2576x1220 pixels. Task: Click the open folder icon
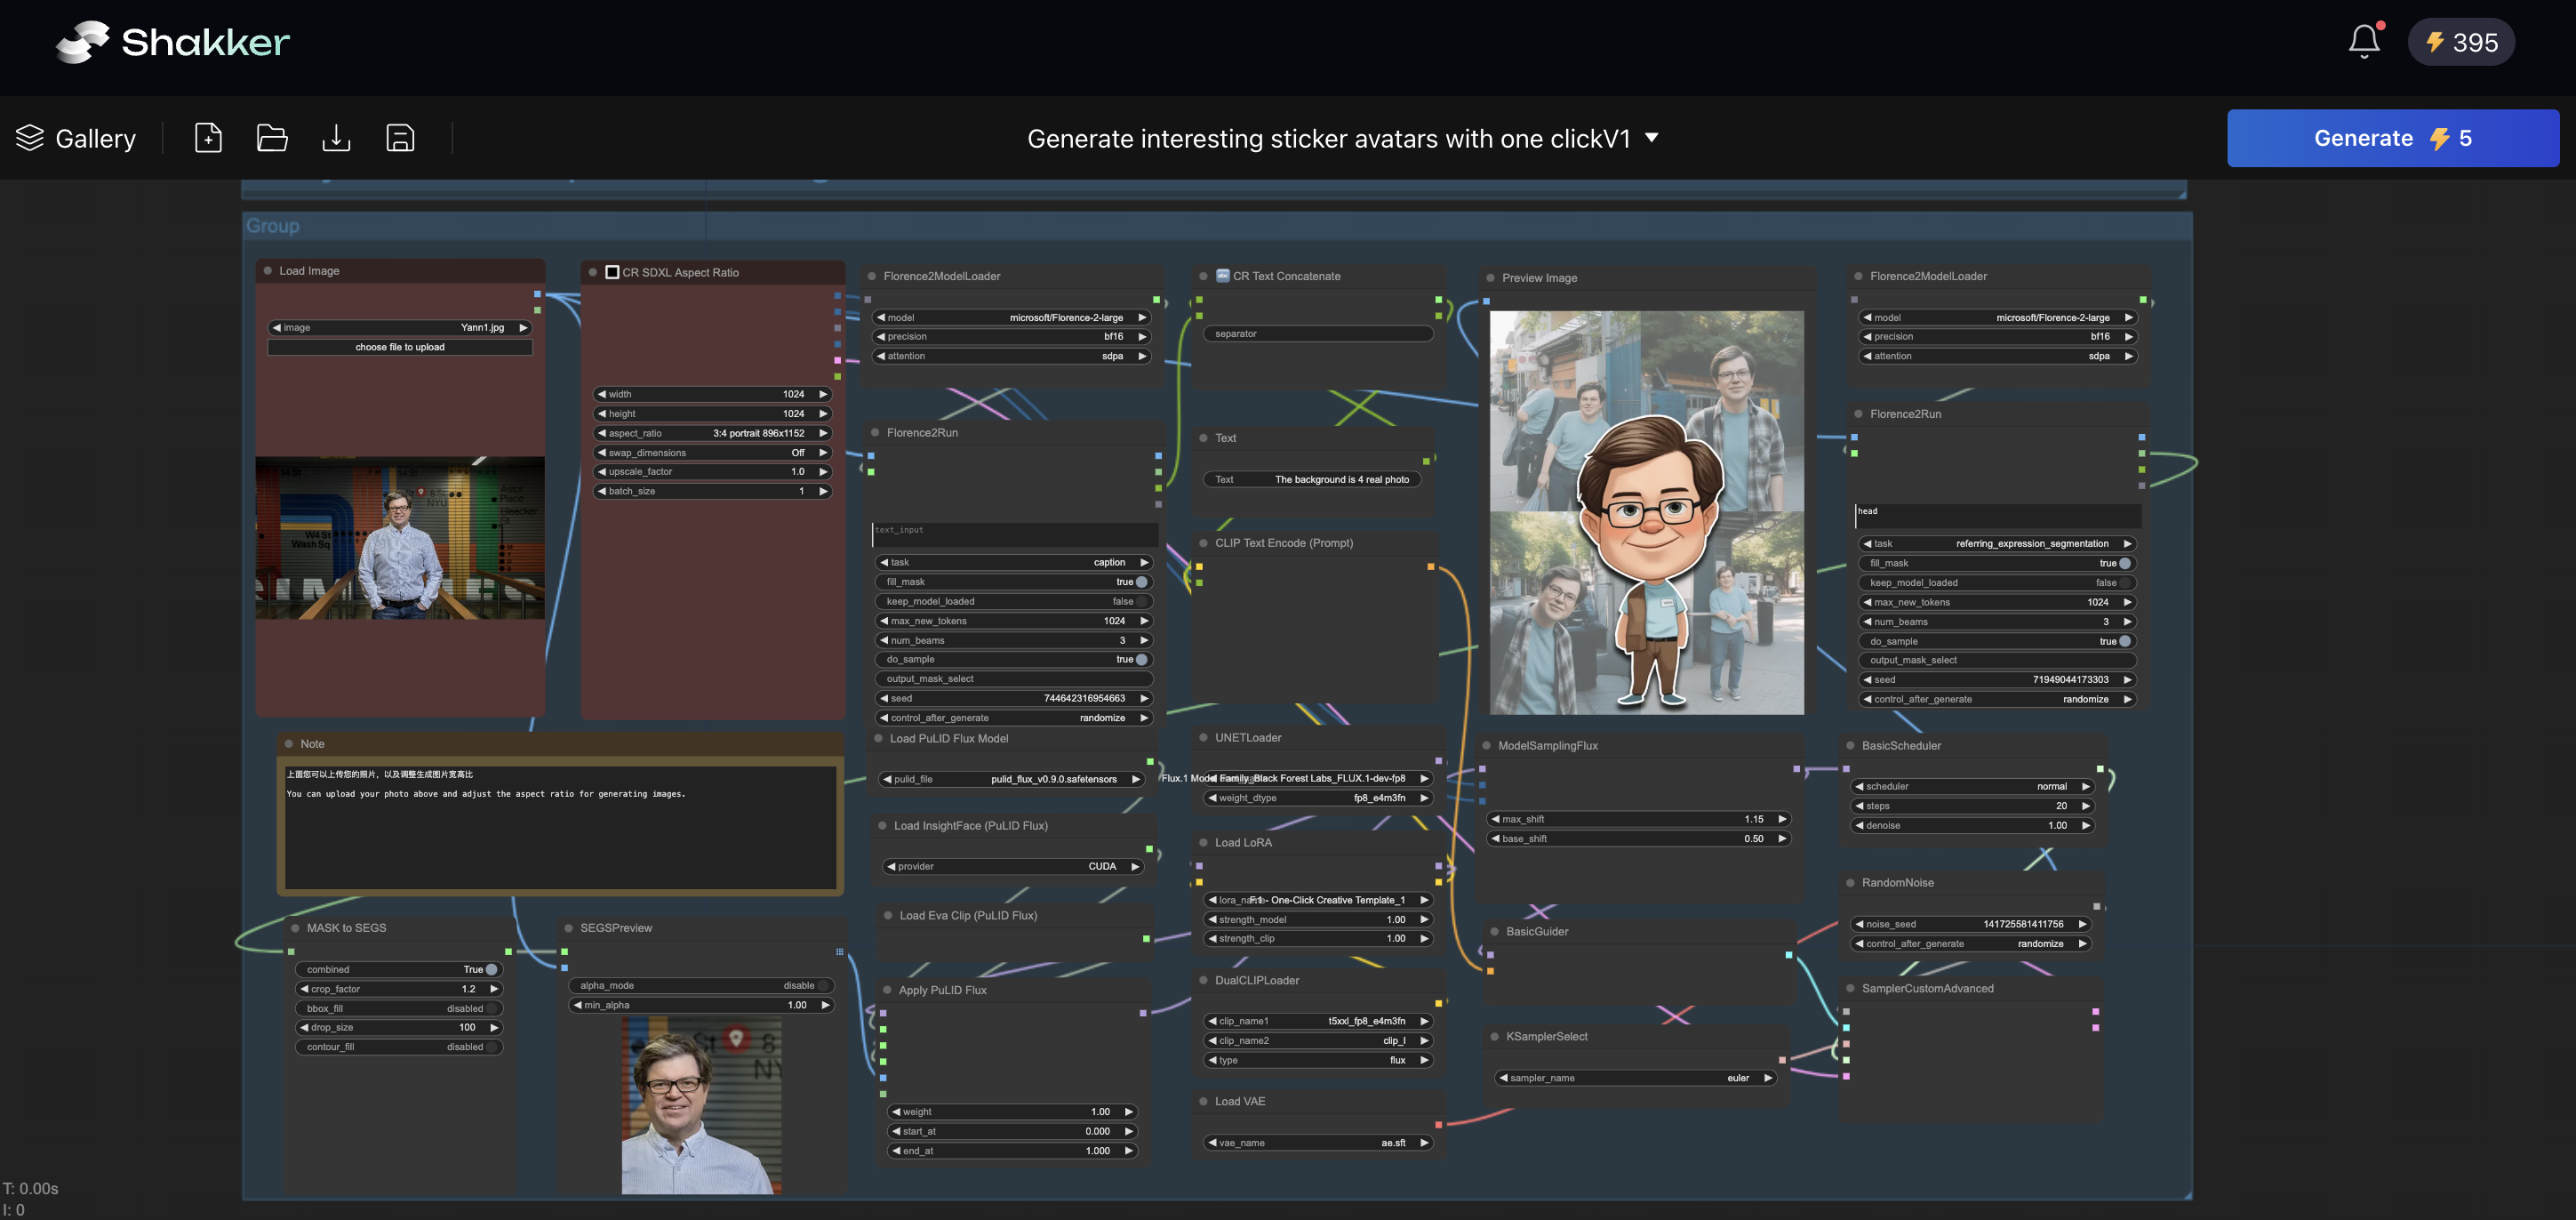pyautogui.click(x=272, y=138)
